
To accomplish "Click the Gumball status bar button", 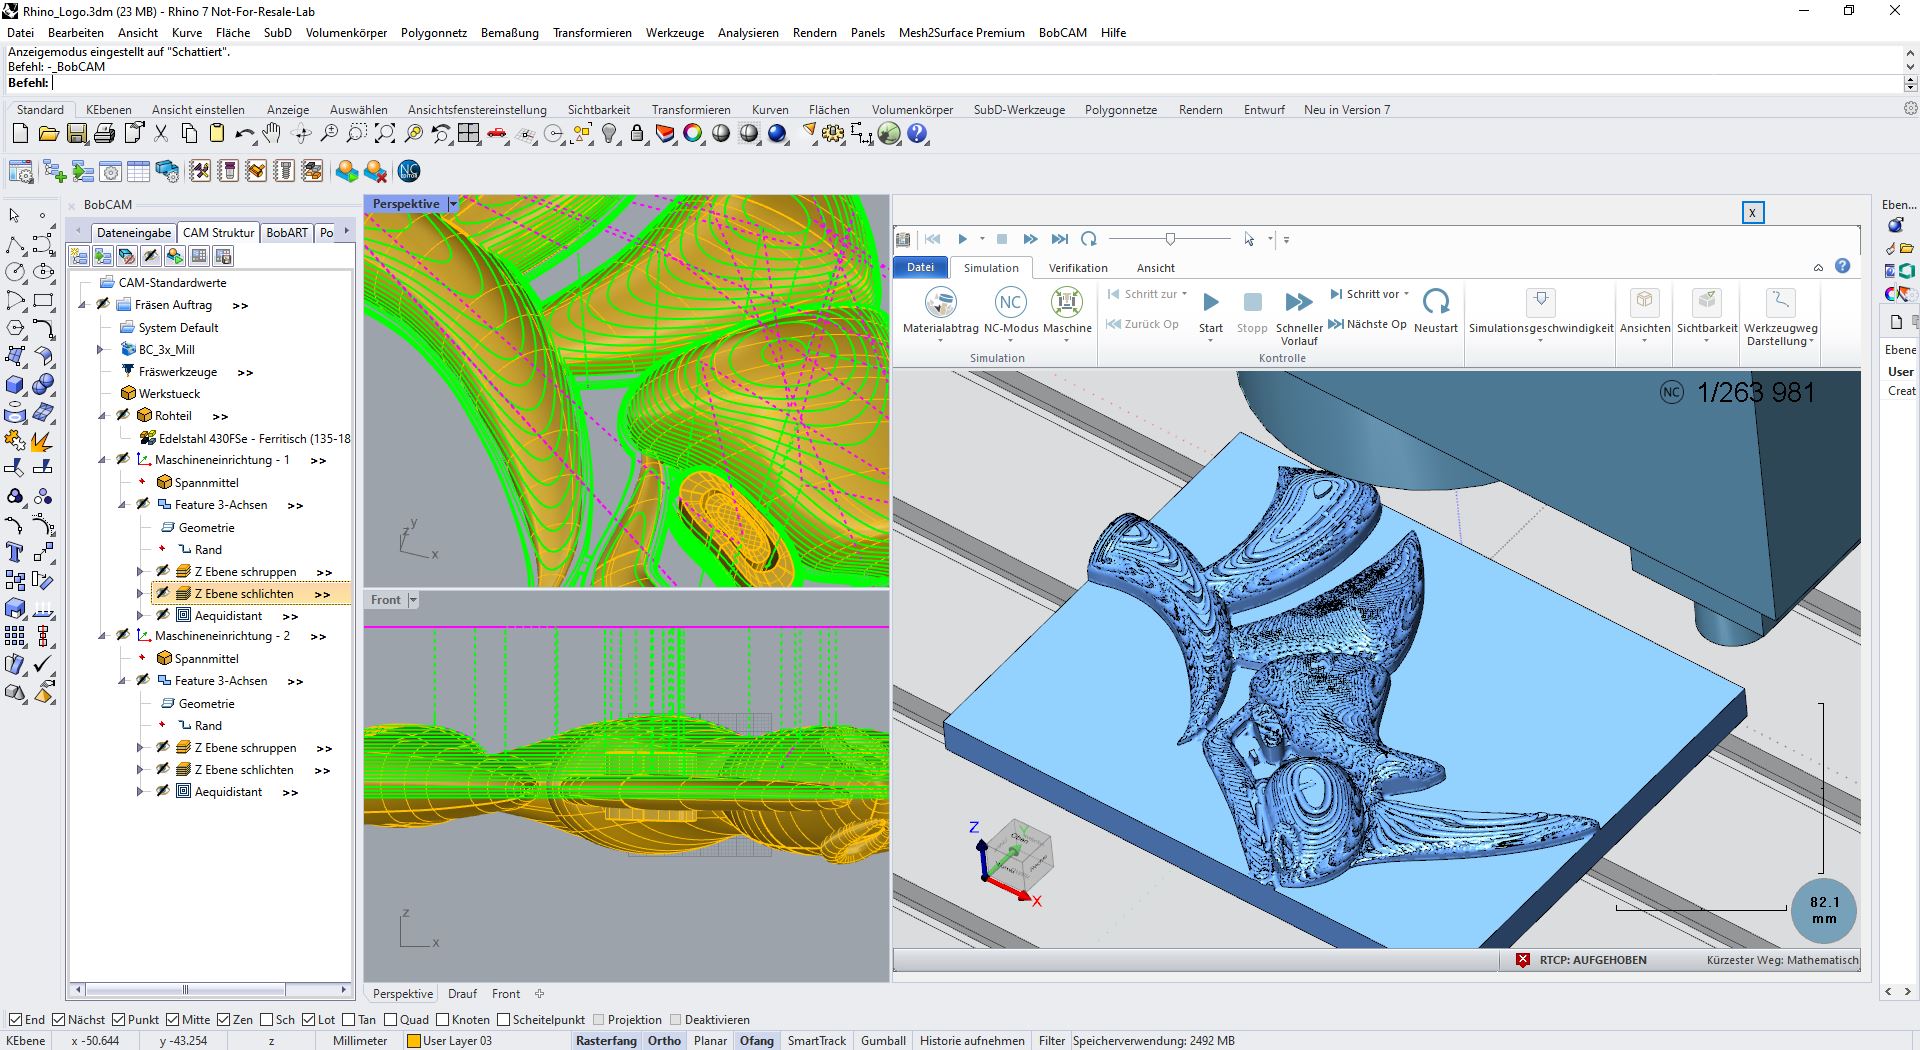I will pos(883,1041).
